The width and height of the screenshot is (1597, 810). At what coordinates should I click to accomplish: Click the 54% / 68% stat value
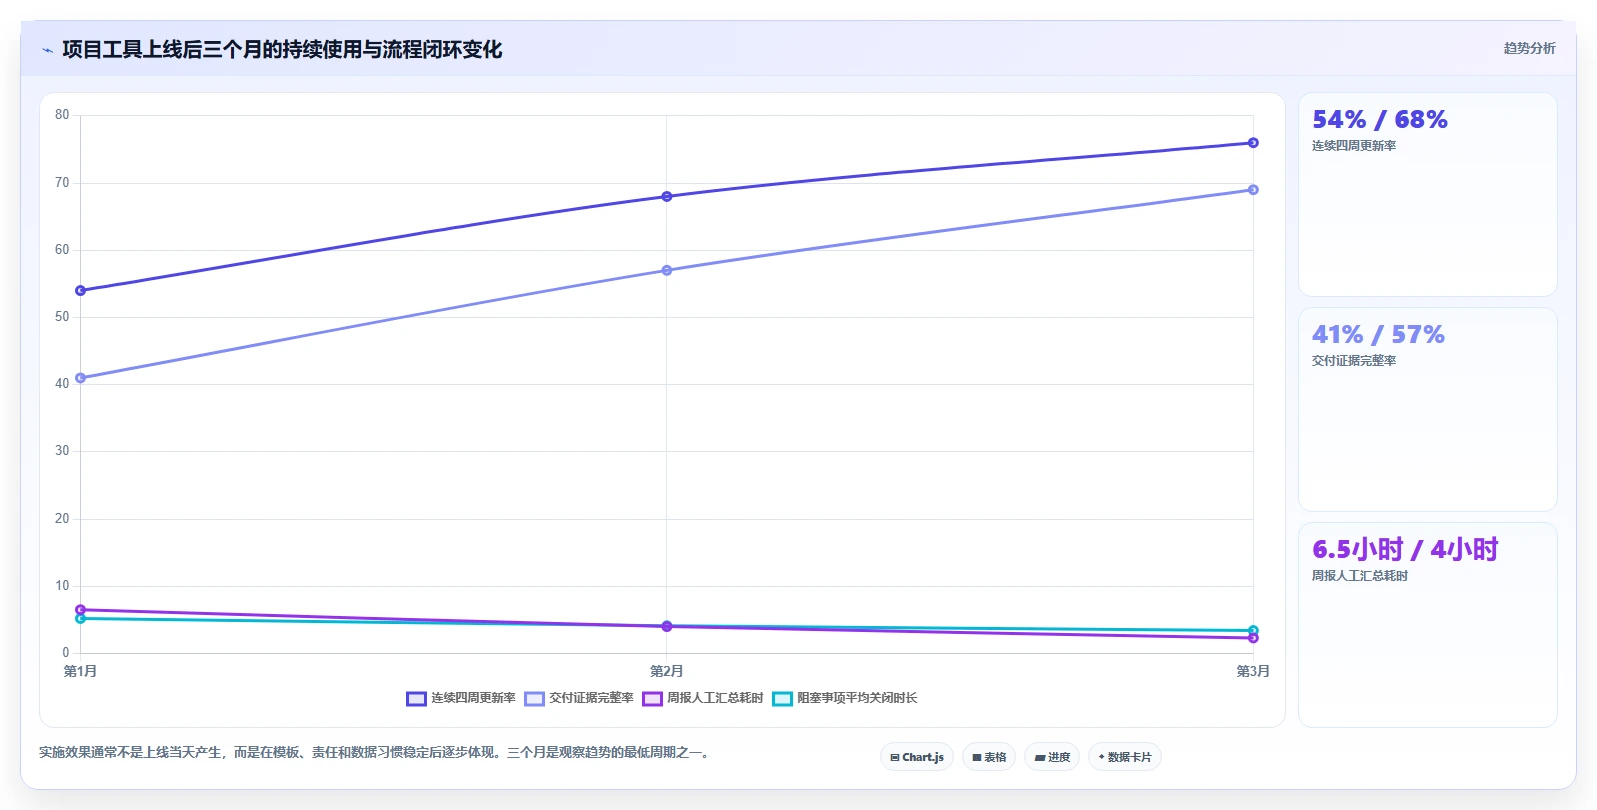click(x=1380, y=120)
